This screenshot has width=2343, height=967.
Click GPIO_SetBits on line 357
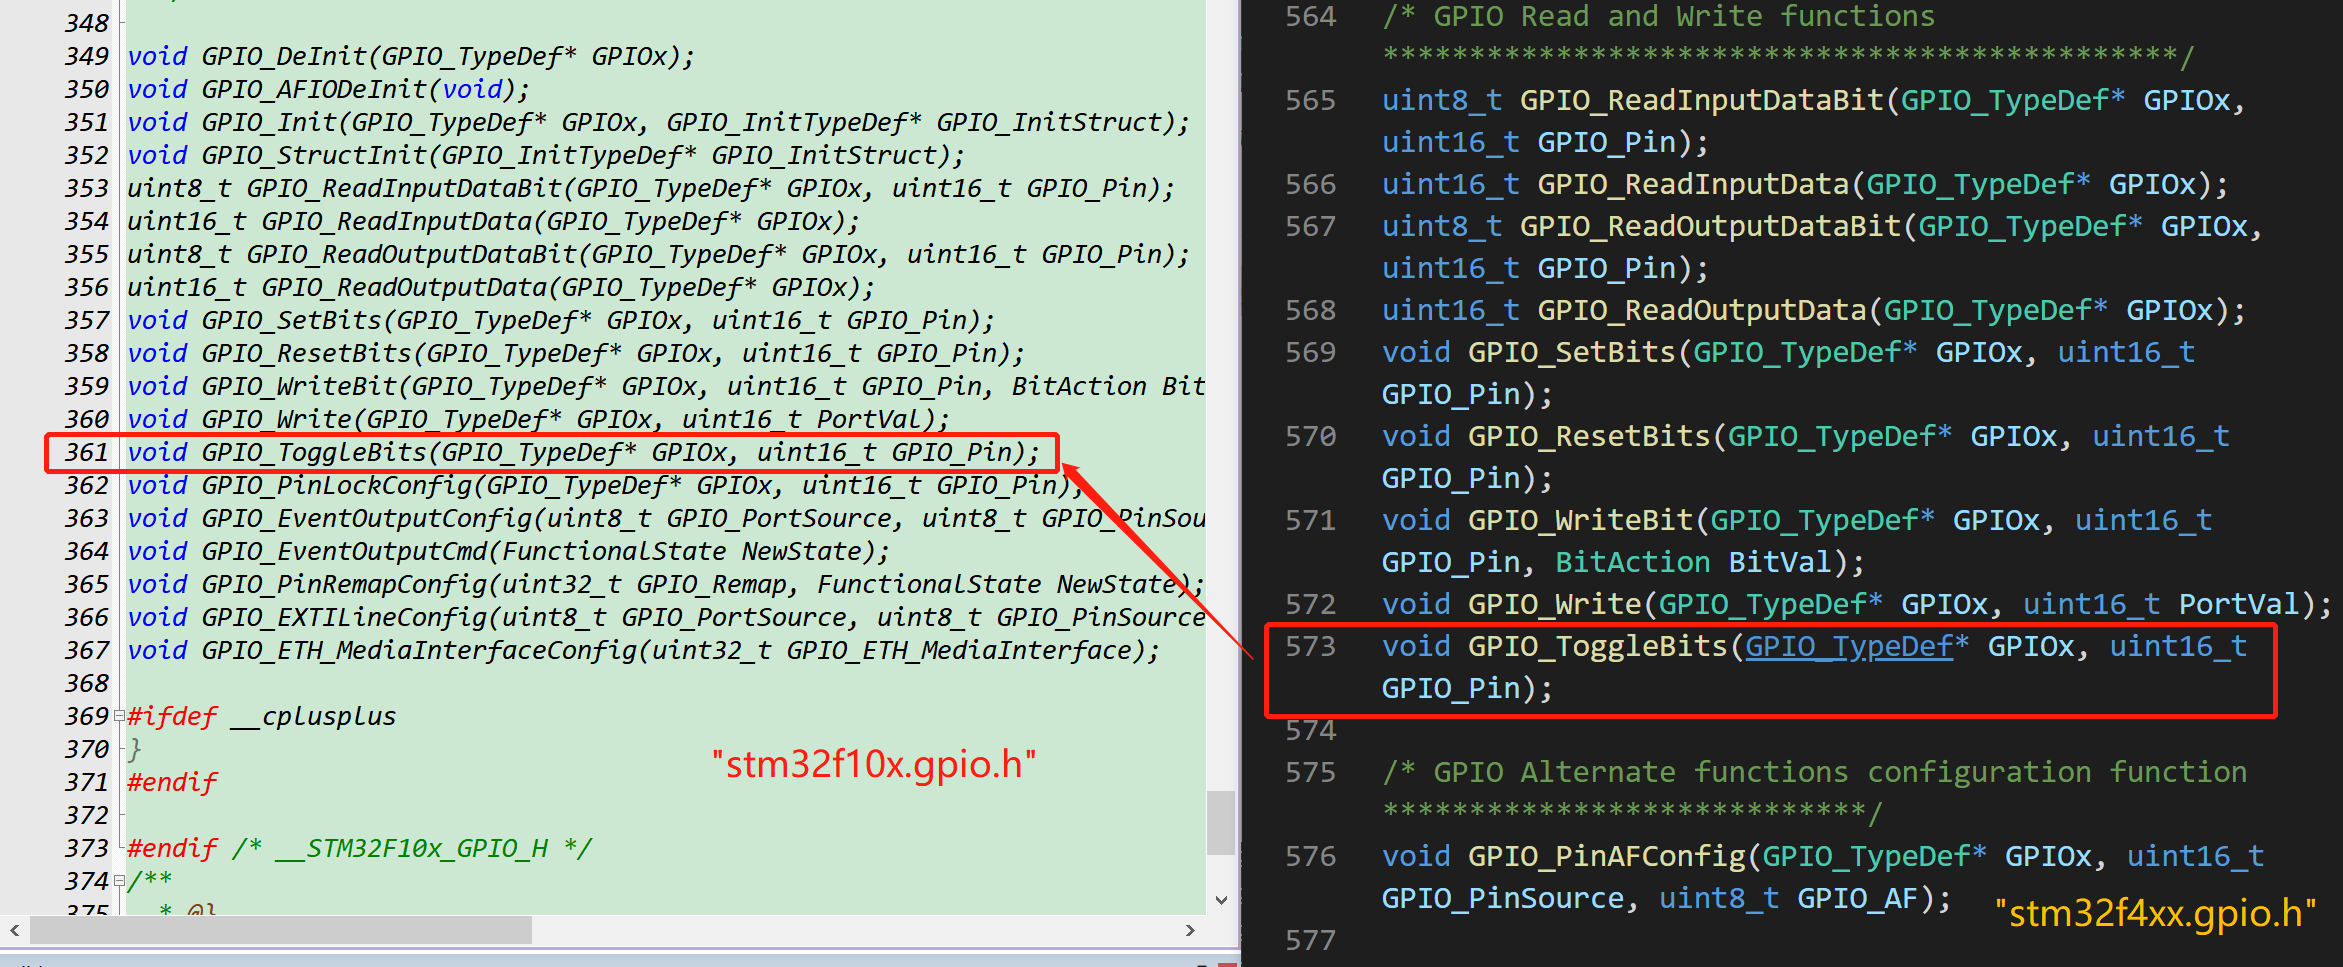(292, 320)
